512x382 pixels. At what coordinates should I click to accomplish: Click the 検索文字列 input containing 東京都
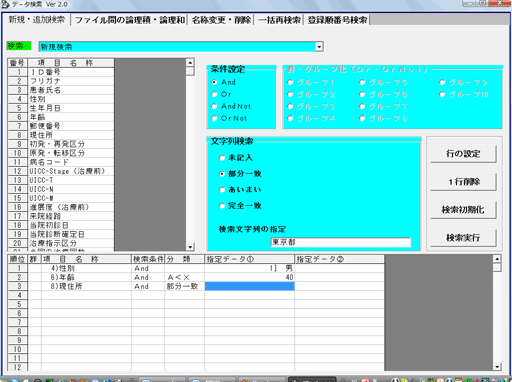341,242
